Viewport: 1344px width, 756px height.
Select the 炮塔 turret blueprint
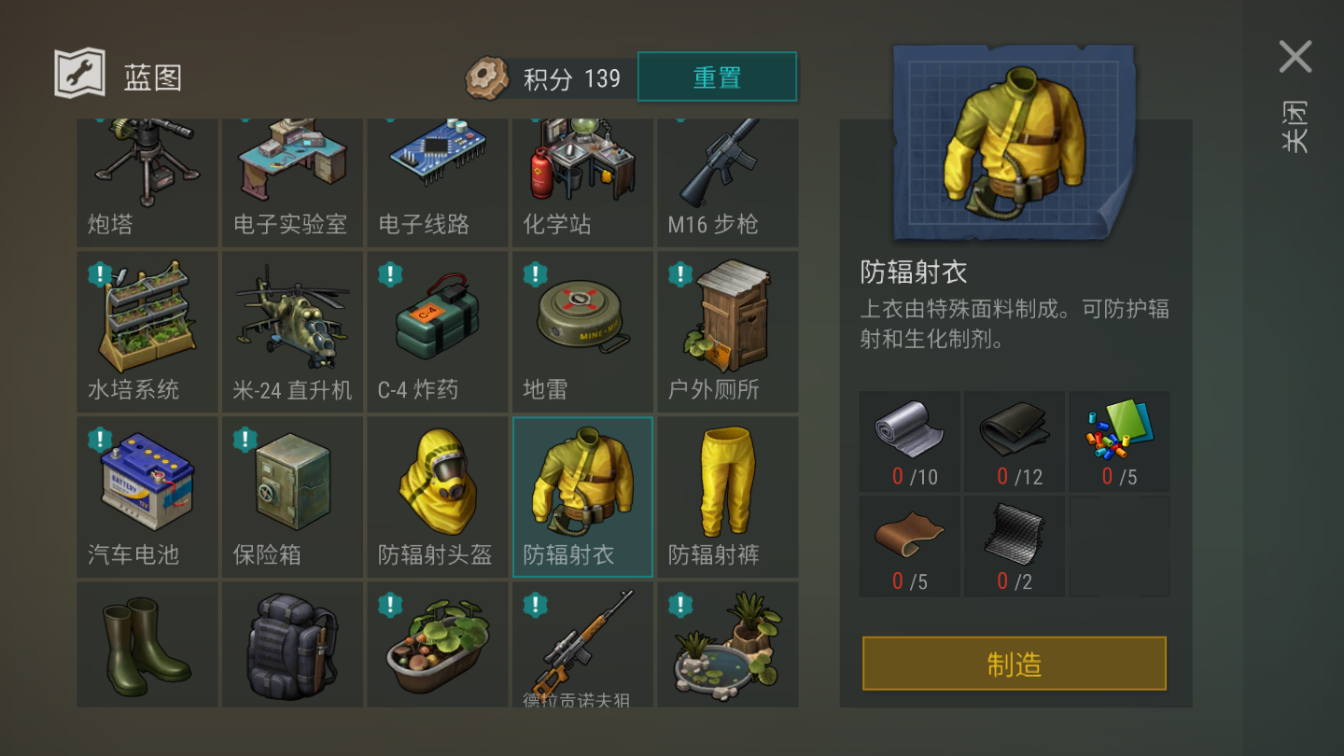tap(147, 183)
